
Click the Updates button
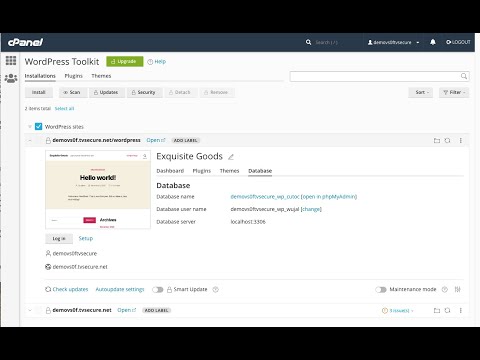coord(107,92)
